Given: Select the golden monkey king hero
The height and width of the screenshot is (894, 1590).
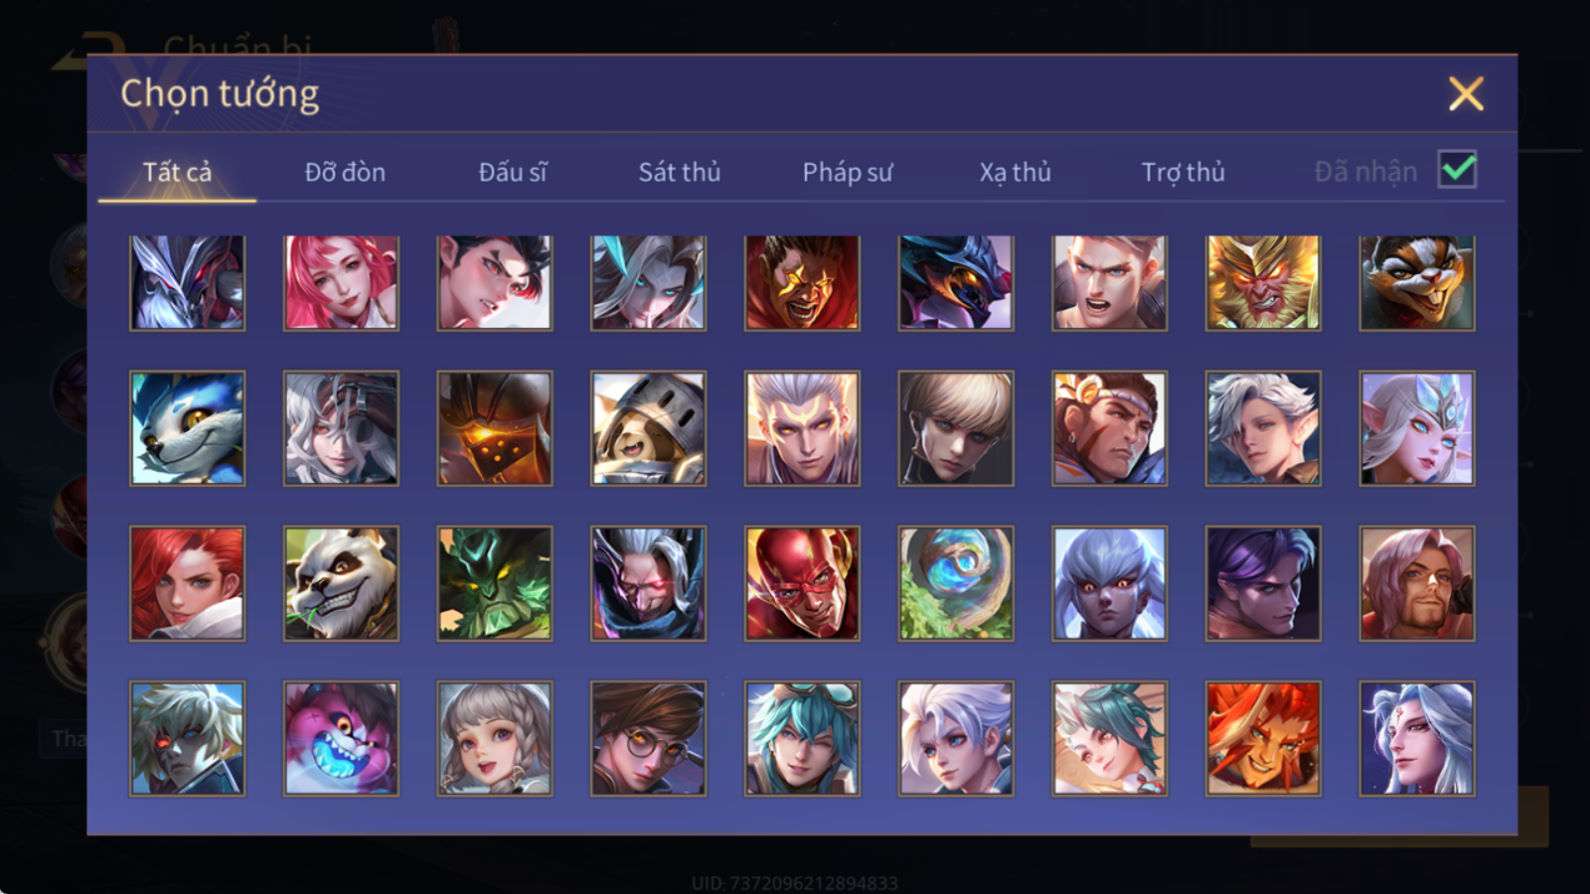Looking at the screenshot, I should tap(1263, 283).
